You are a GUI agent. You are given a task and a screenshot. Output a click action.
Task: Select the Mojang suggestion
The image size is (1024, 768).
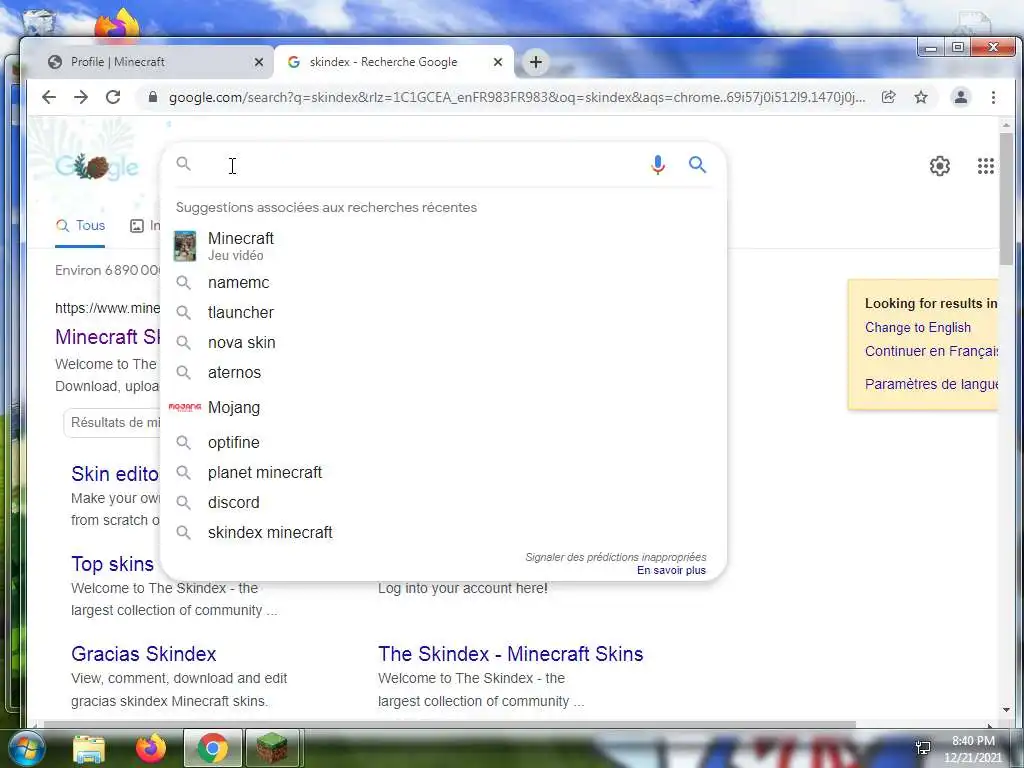[x=443, y=408]
